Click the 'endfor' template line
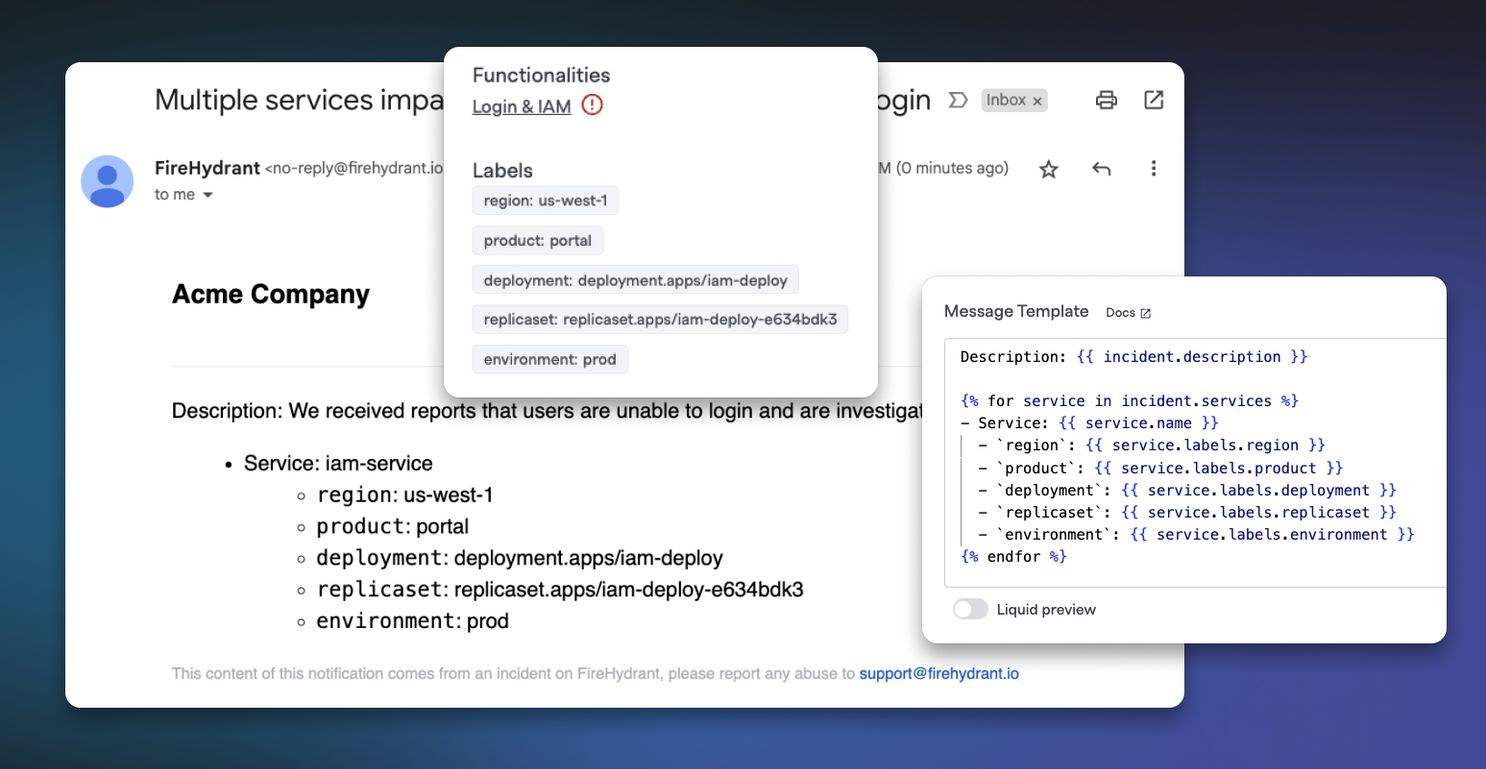 click(1014, 556)
